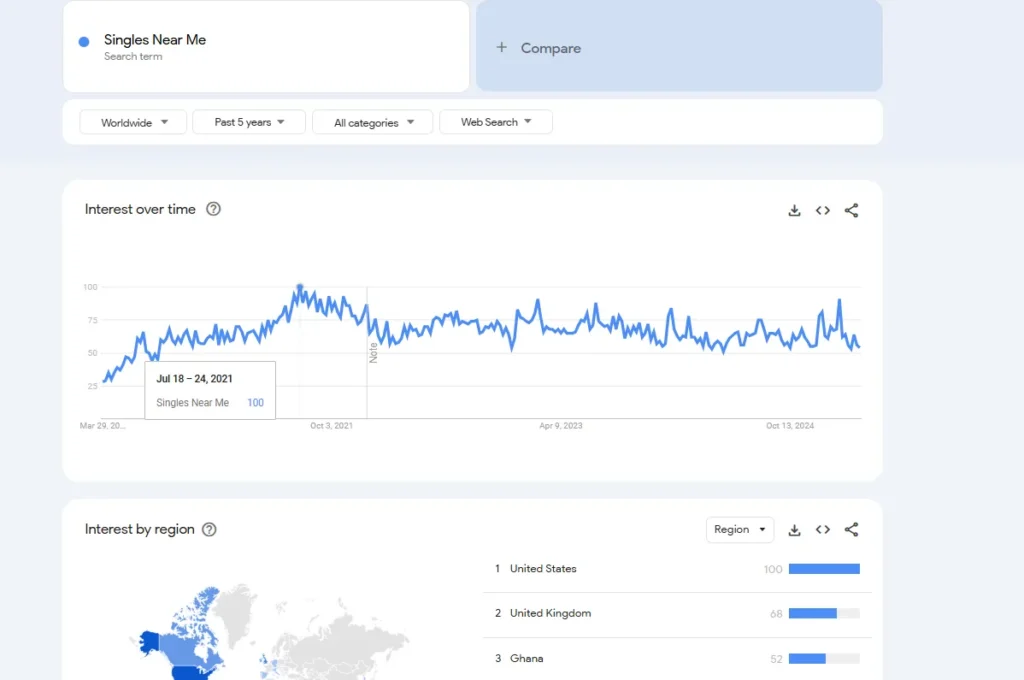
Task: Download the Interest by region data
Action: pyautogui.click(x=794, y=530)
